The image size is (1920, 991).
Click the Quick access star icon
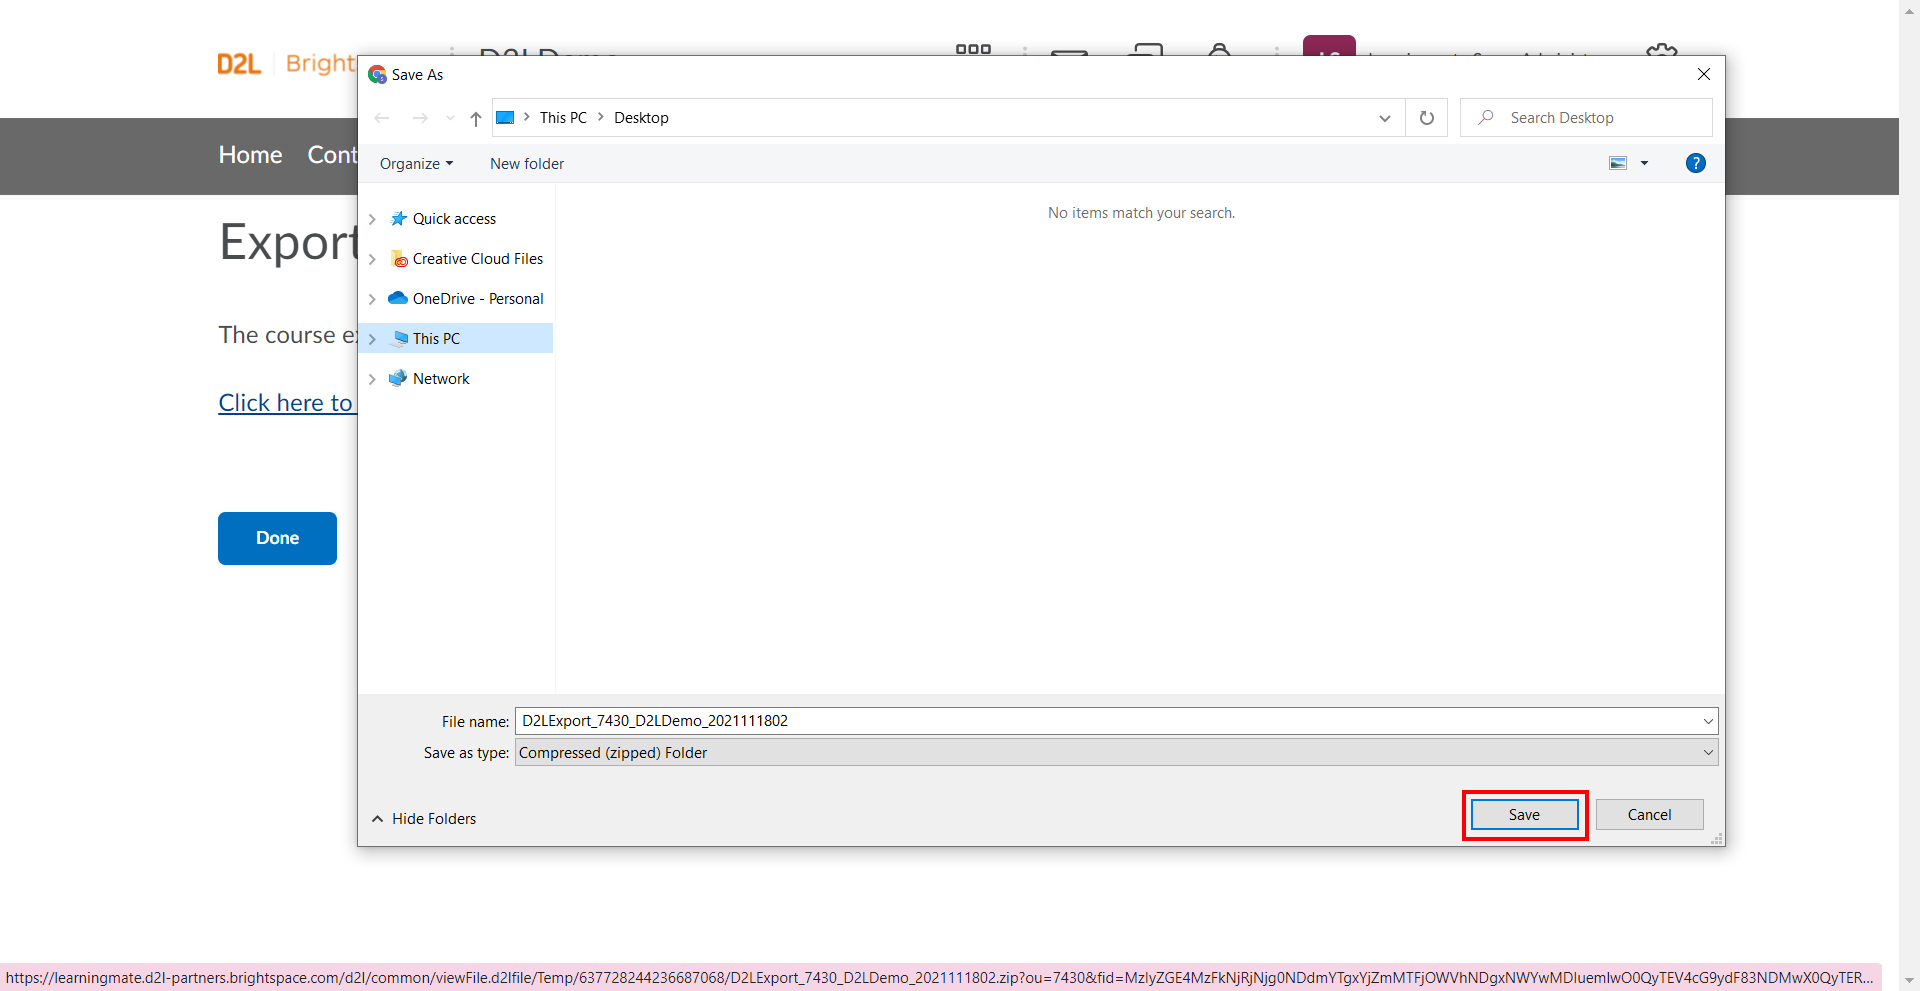point(399,219)
